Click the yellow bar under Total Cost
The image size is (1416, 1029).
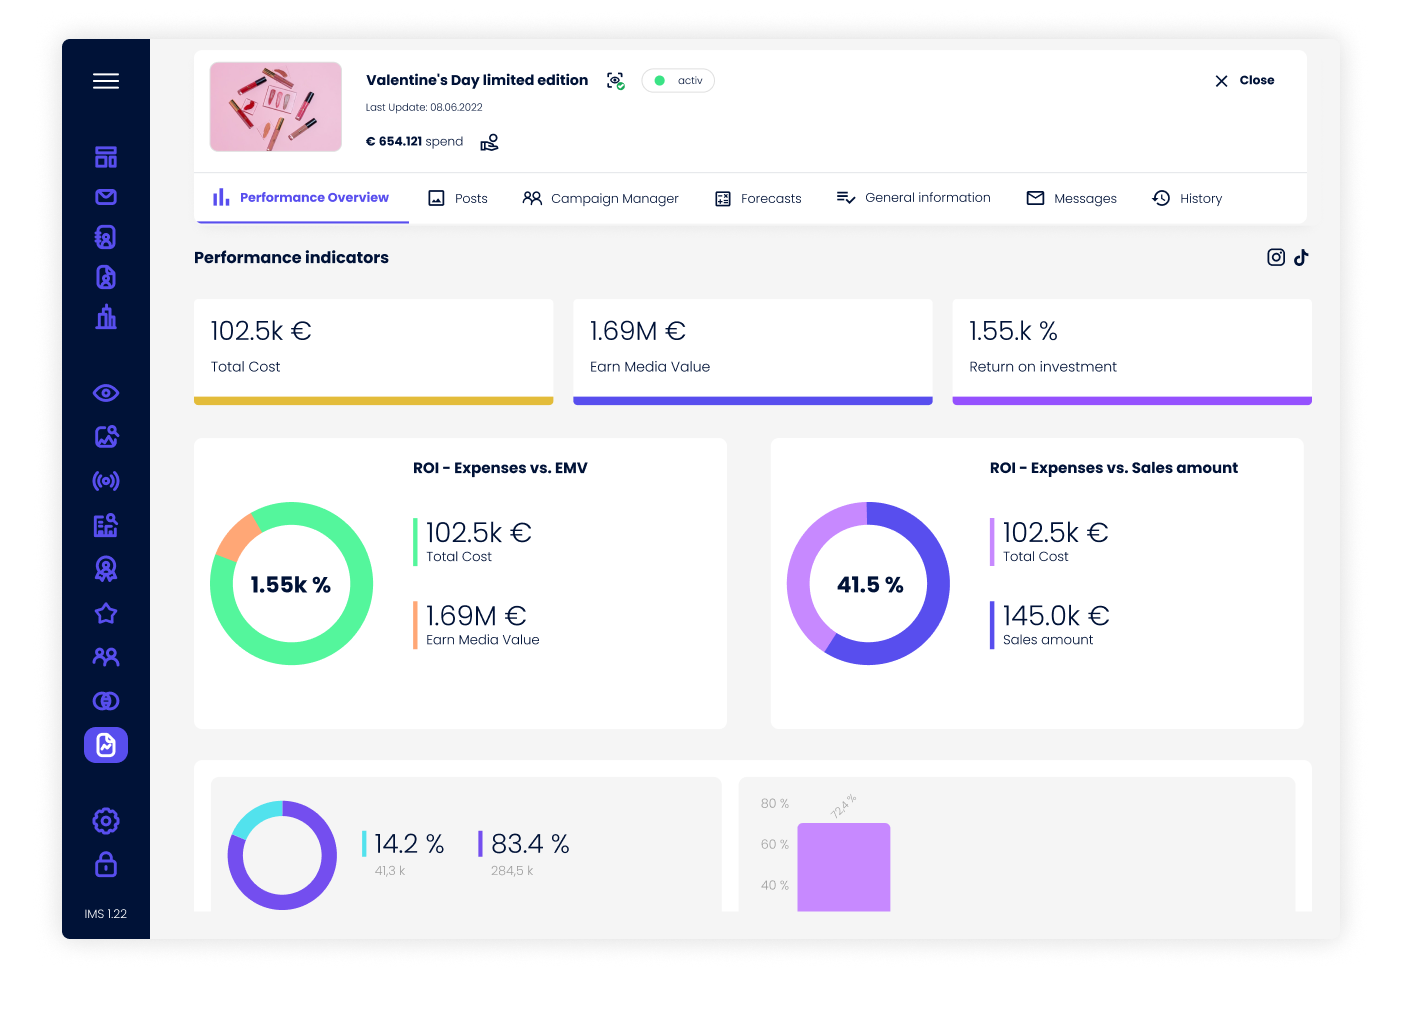373,400
